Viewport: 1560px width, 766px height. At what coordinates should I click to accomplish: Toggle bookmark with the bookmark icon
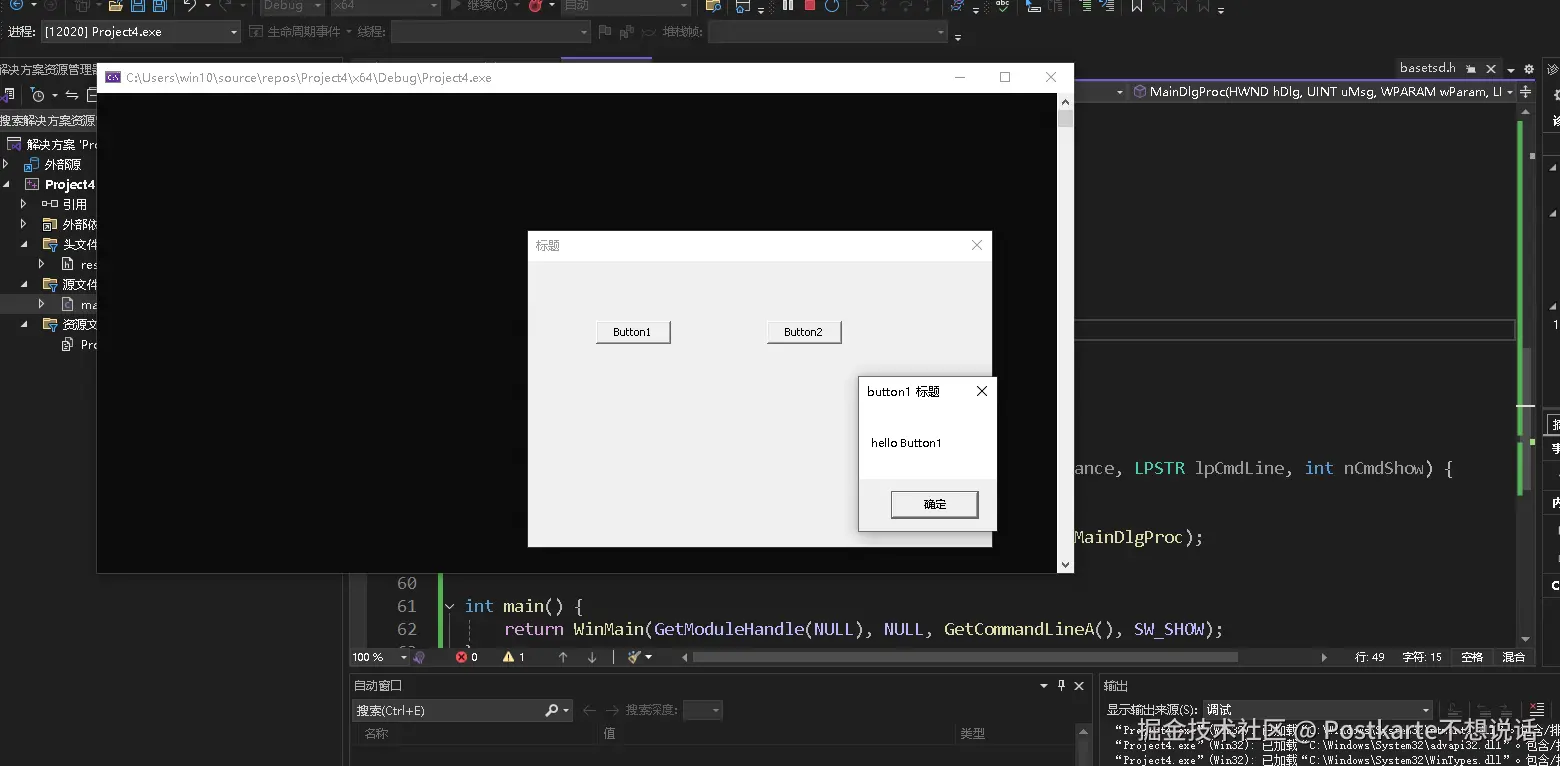coord(1136,6)
